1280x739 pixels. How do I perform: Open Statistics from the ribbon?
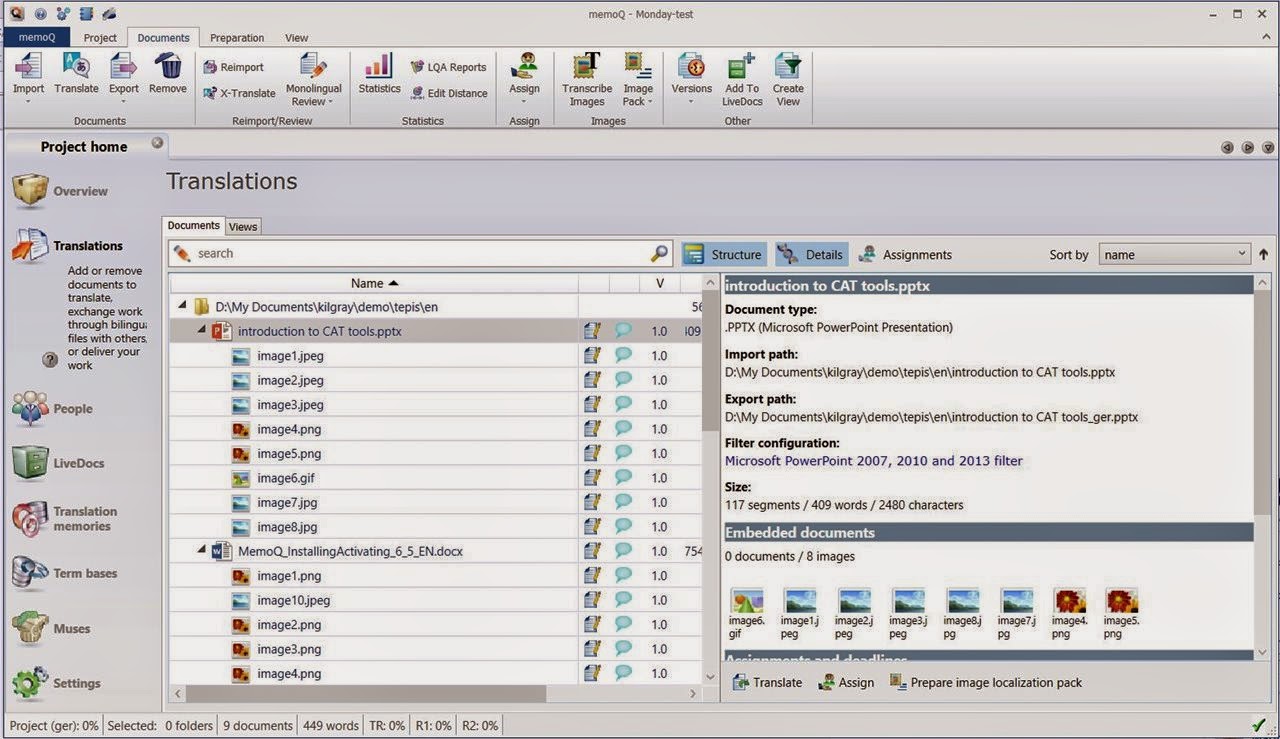[x=379, y=75]
